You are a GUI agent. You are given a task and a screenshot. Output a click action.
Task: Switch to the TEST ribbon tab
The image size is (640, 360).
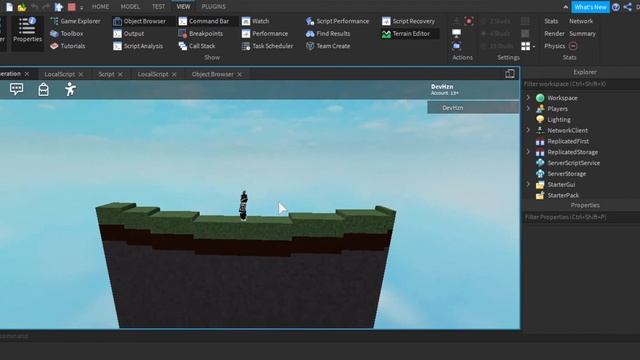pos(158,7)
